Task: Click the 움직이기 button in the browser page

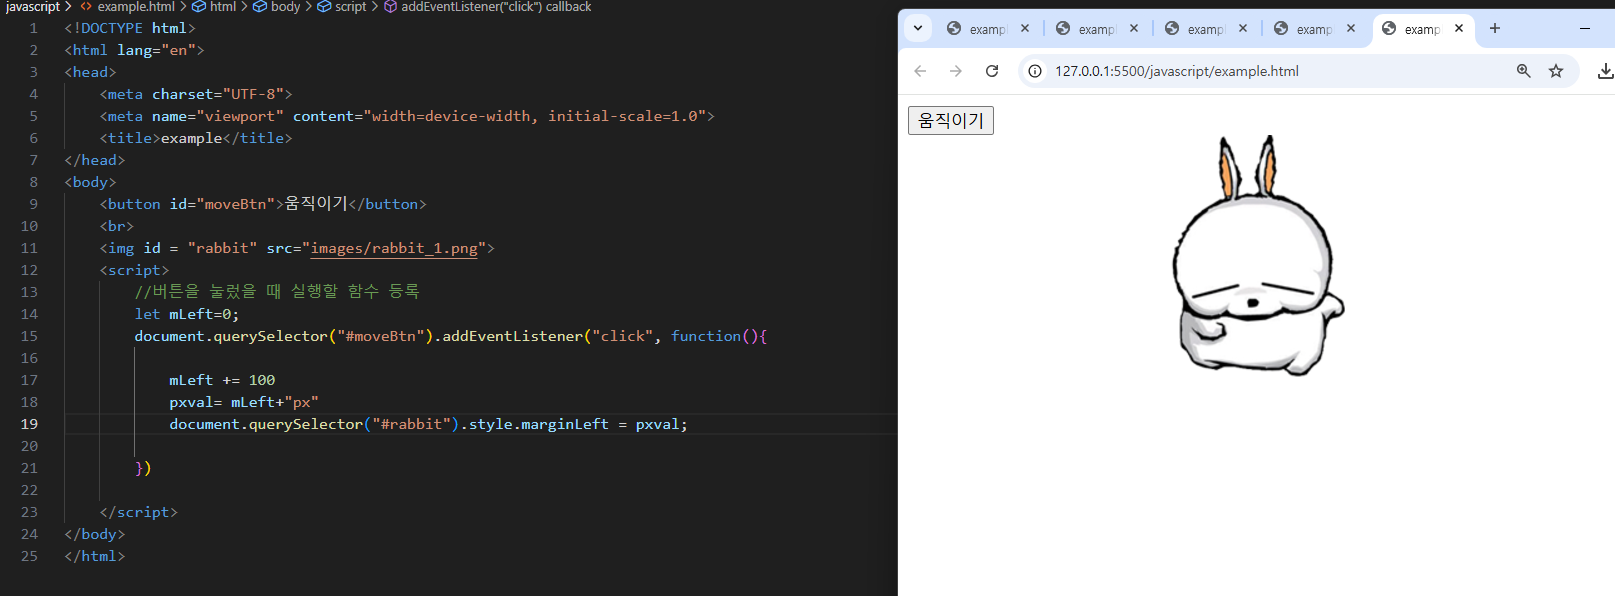Action: [x=950, y=120]
